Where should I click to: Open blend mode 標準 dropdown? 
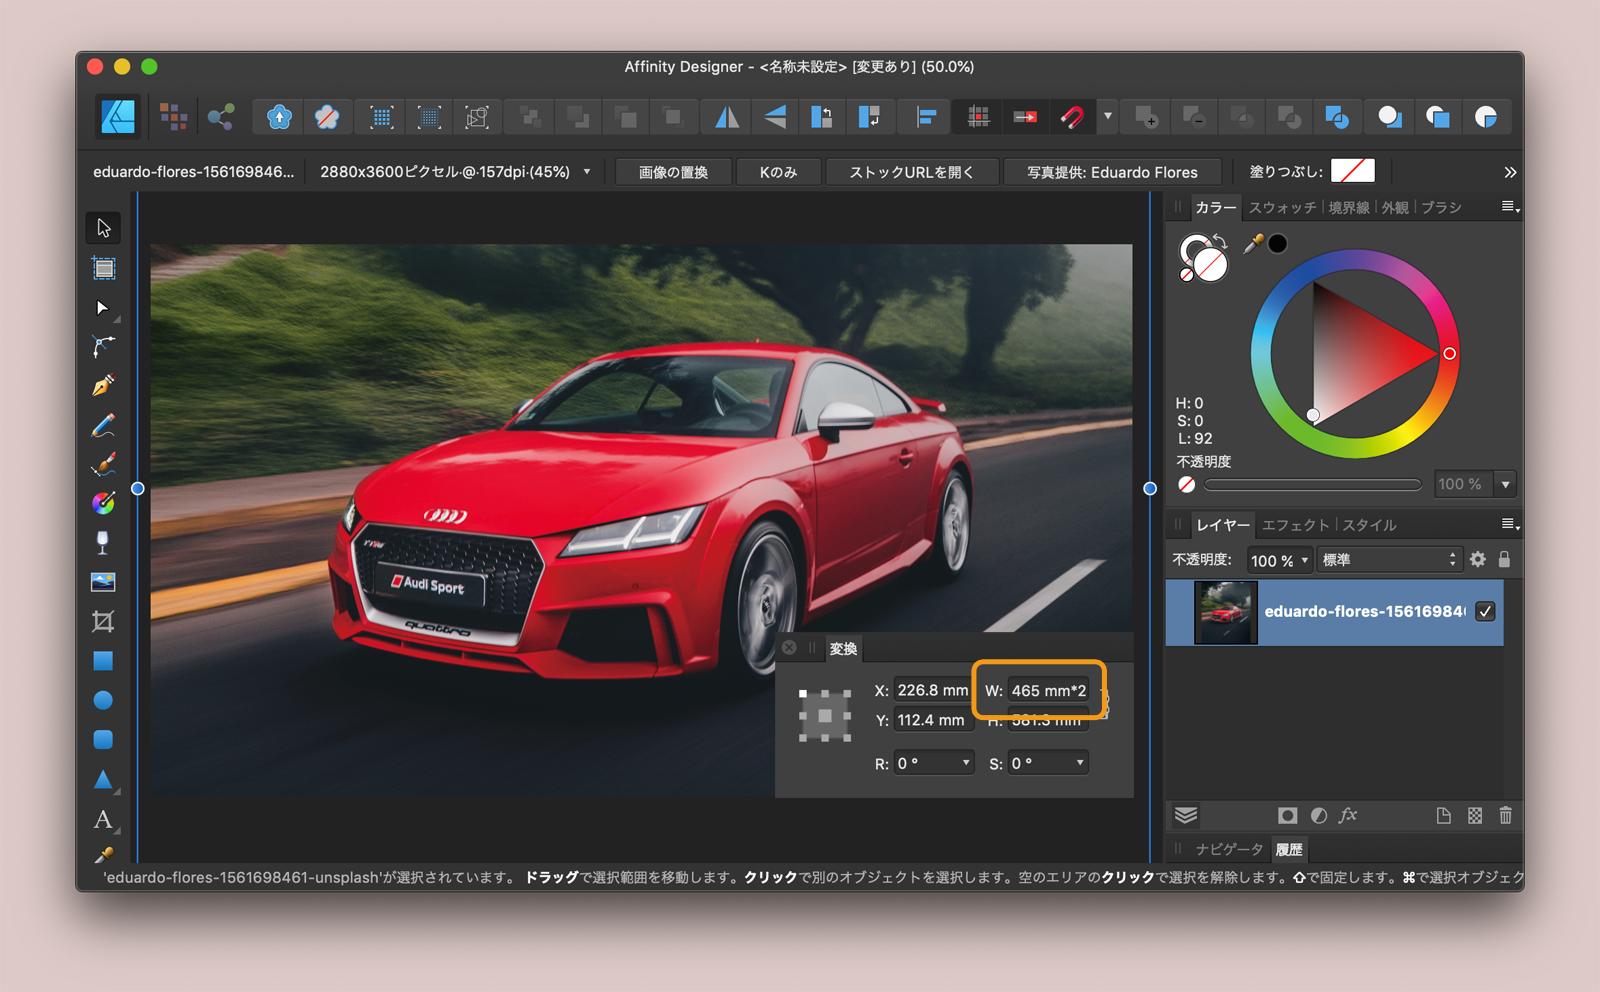(x=1390, y=560)
